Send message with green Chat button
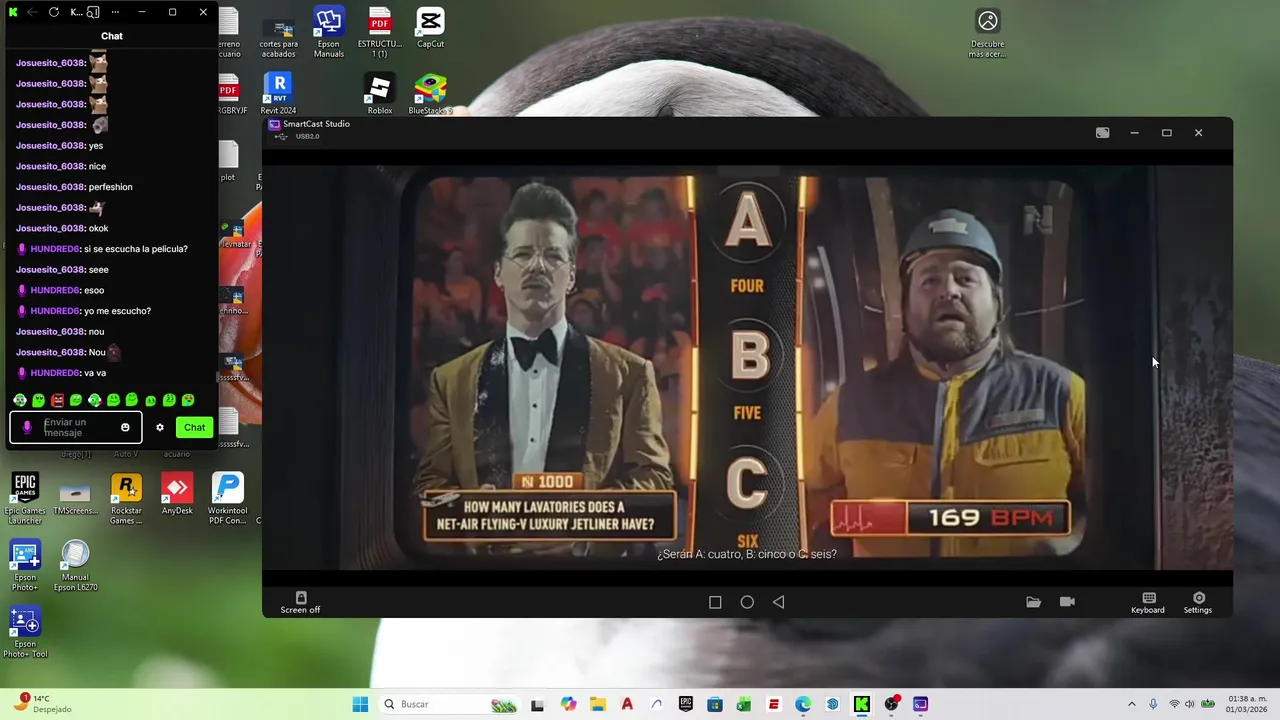The image size is (1280, 720). tap(194, 427)
